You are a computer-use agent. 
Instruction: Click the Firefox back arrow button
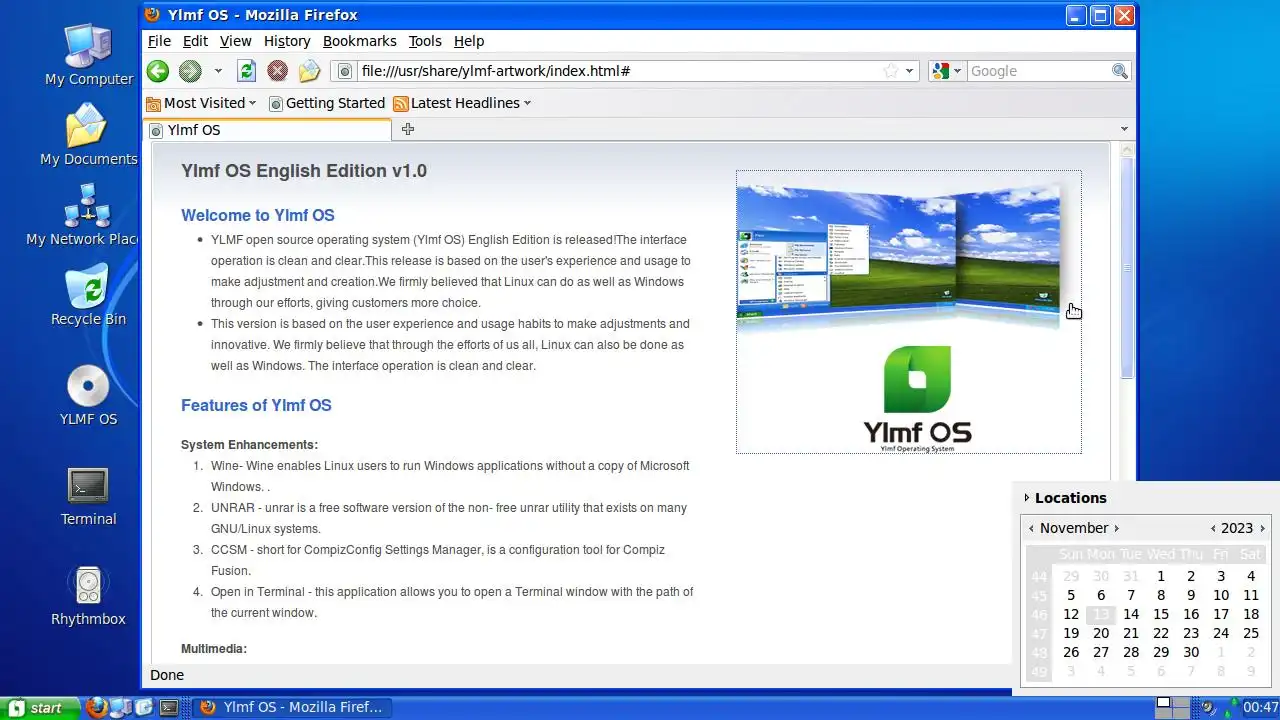coord(158,71)
